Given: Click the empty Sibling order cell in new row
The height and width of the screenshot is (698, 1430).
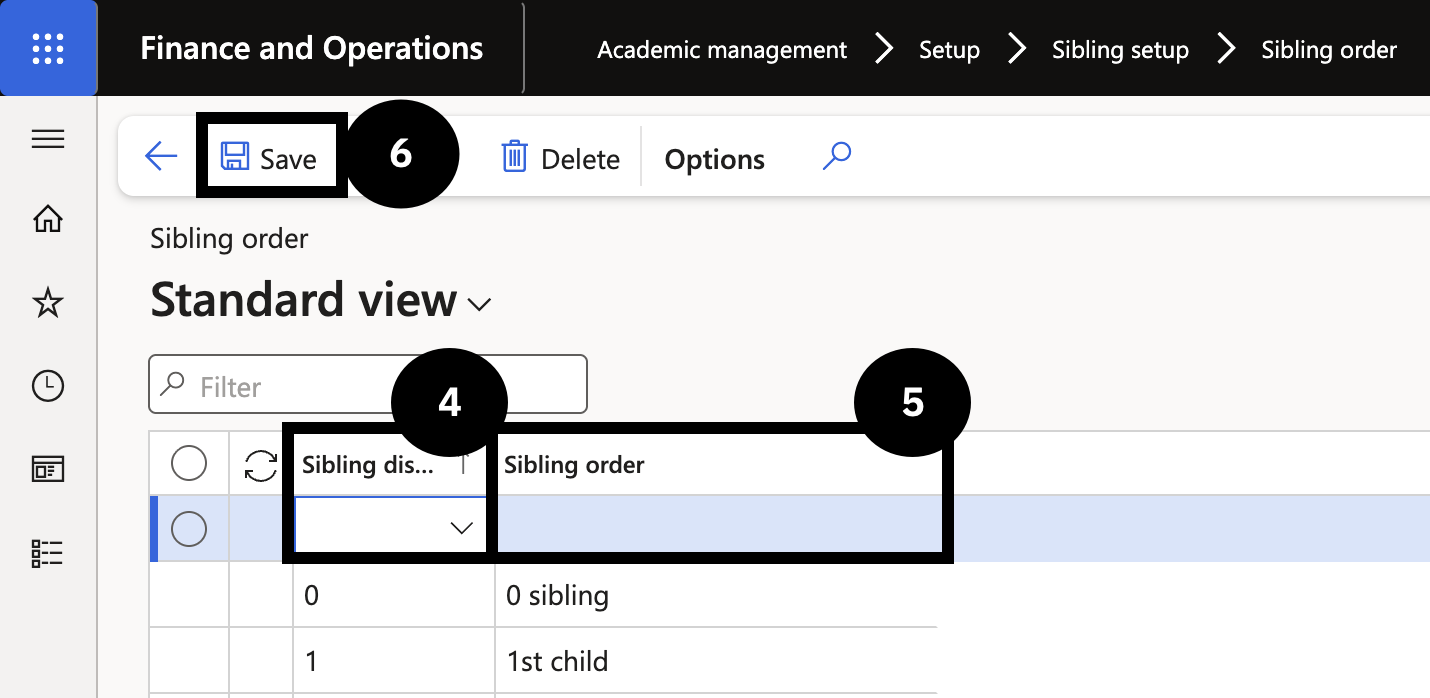Looking at the screenshot, I should tap(719, 528).
